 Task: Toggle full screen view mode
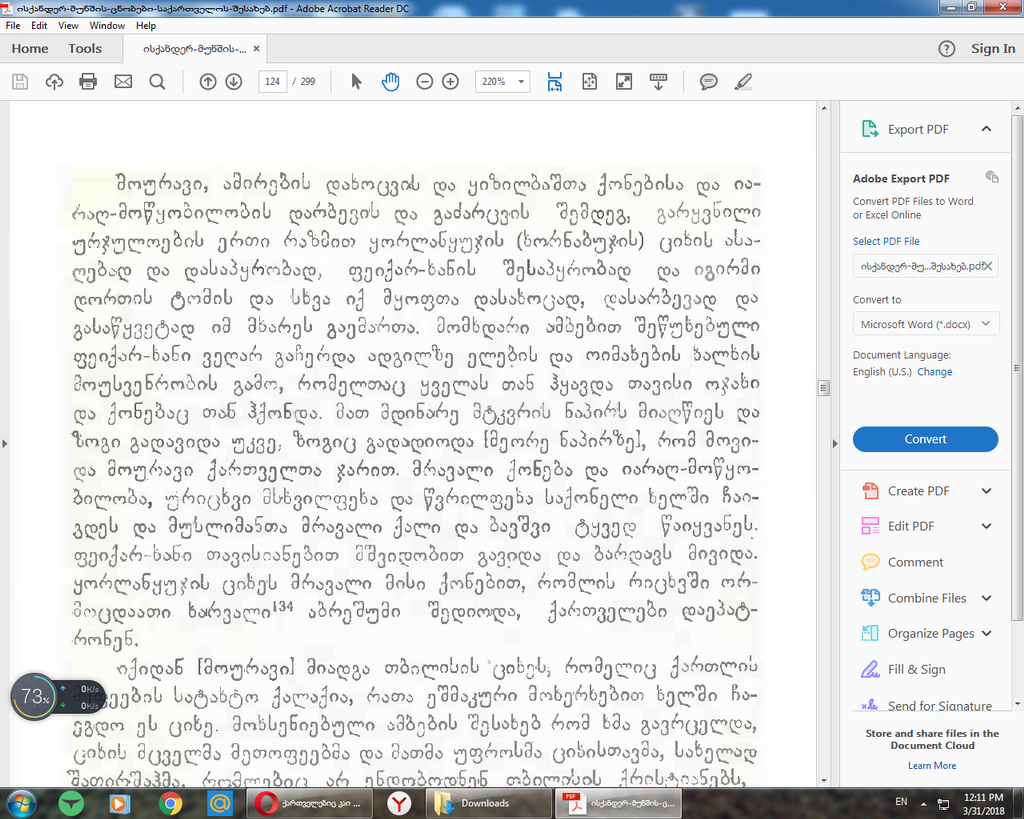pyautogui.click(x=624, y=82)
